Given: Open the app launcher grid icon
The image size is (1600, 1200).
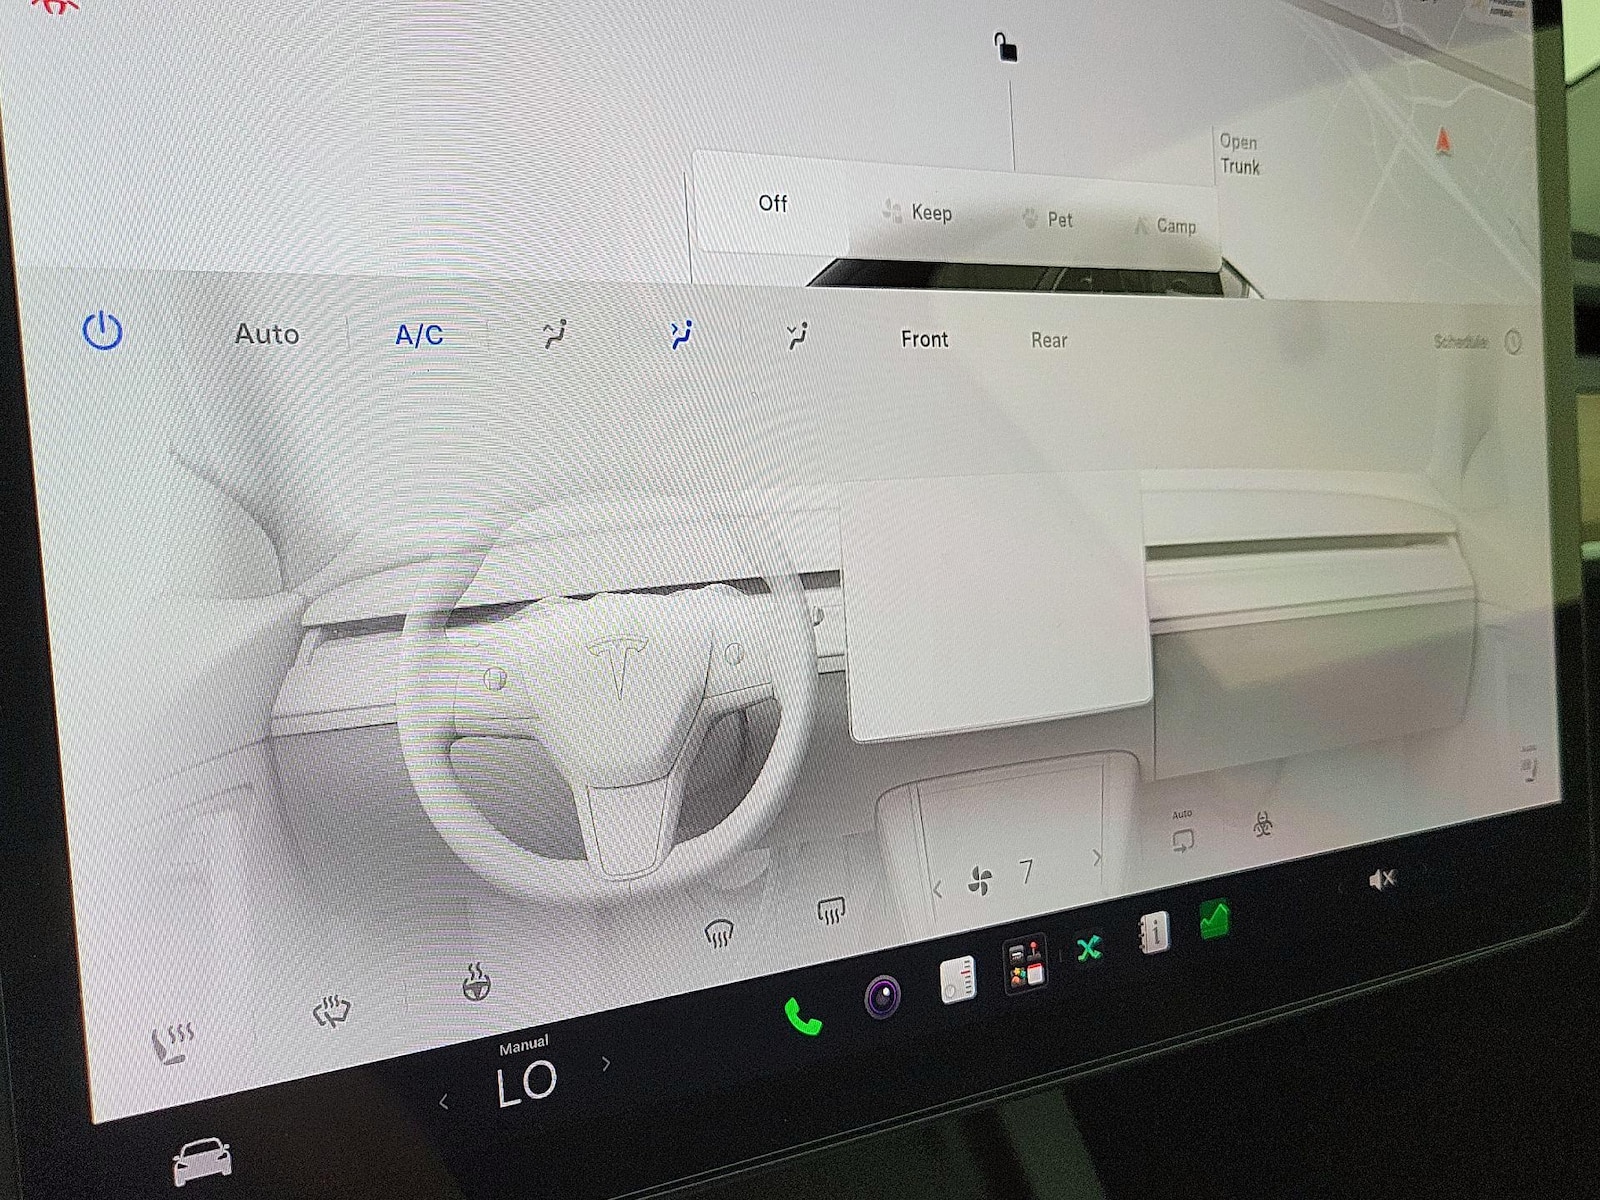Looking at the screenshot, I should 1025,964.
